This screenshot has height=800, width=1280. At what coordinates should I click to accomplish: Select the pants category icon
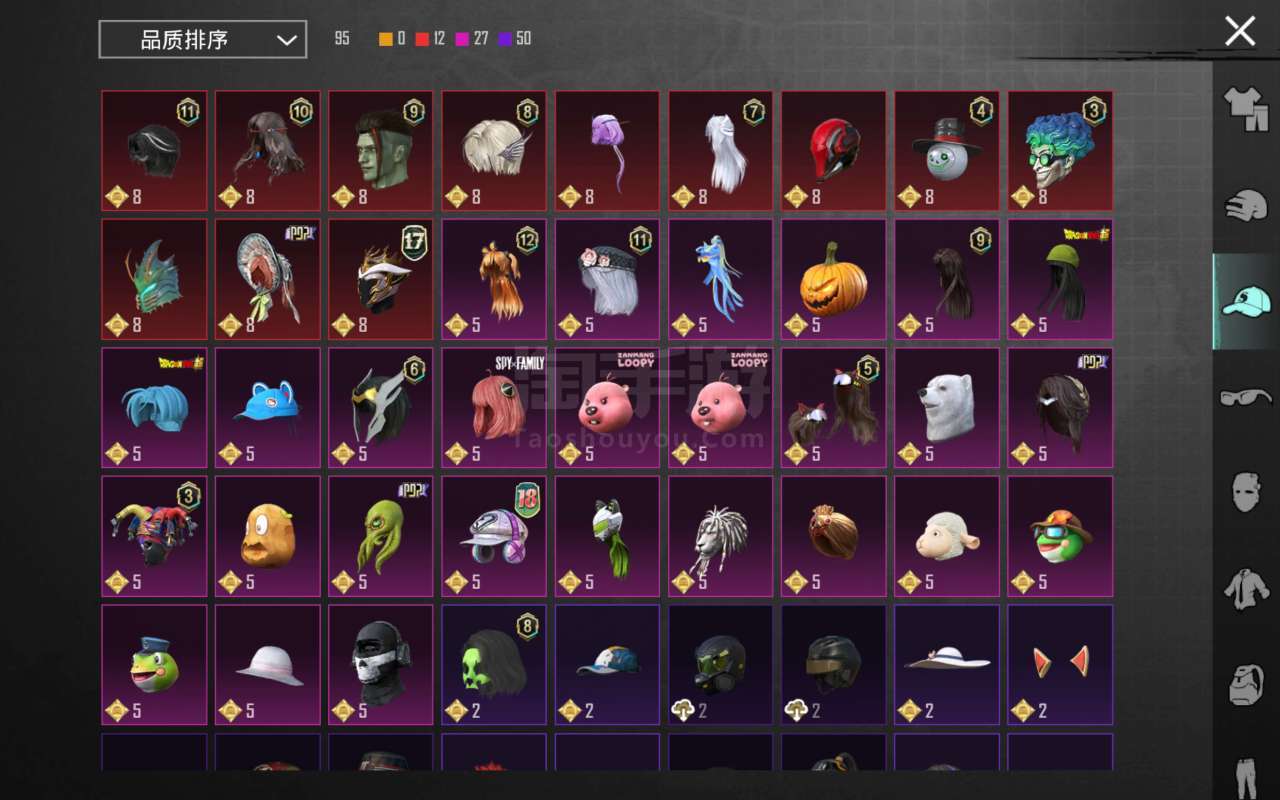click(x=1246, y=775)
